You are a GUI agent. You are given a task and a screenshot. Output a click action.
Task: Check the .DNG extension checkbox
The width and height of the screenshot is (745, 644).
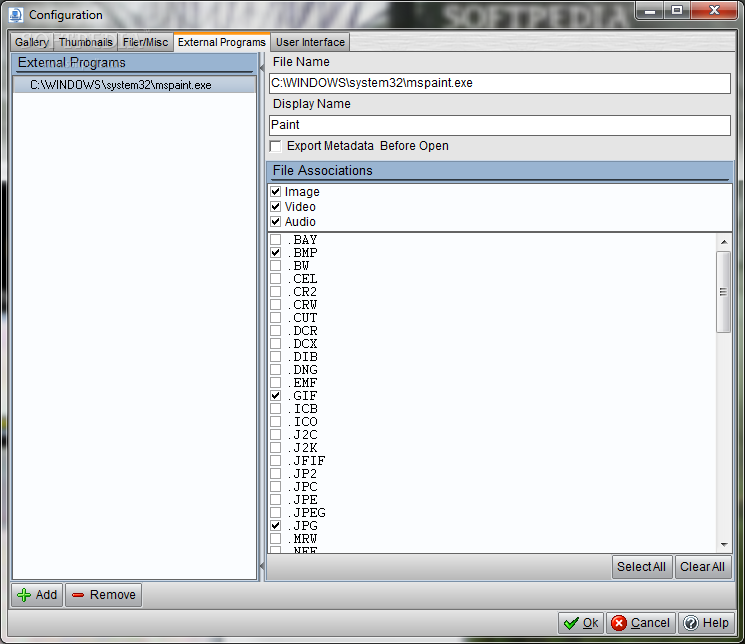pyautogui.click(x=276, y=369)
